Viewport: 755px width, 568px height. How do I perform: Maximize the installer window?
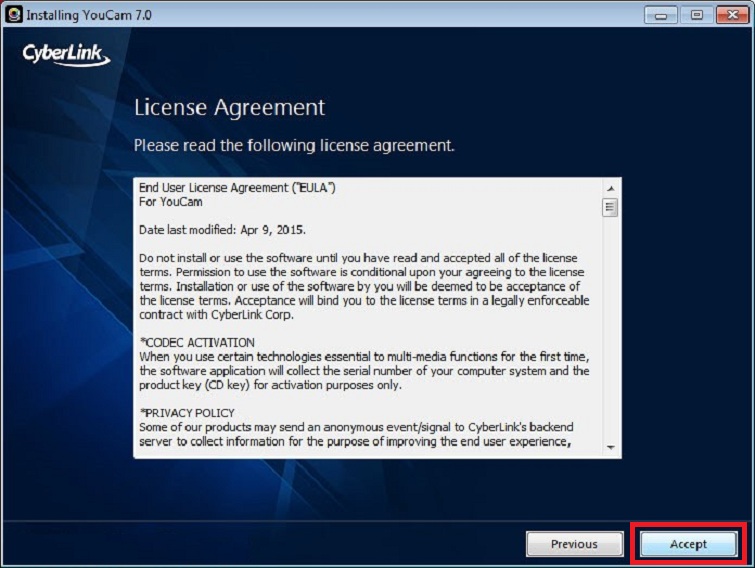pos(695,15)
